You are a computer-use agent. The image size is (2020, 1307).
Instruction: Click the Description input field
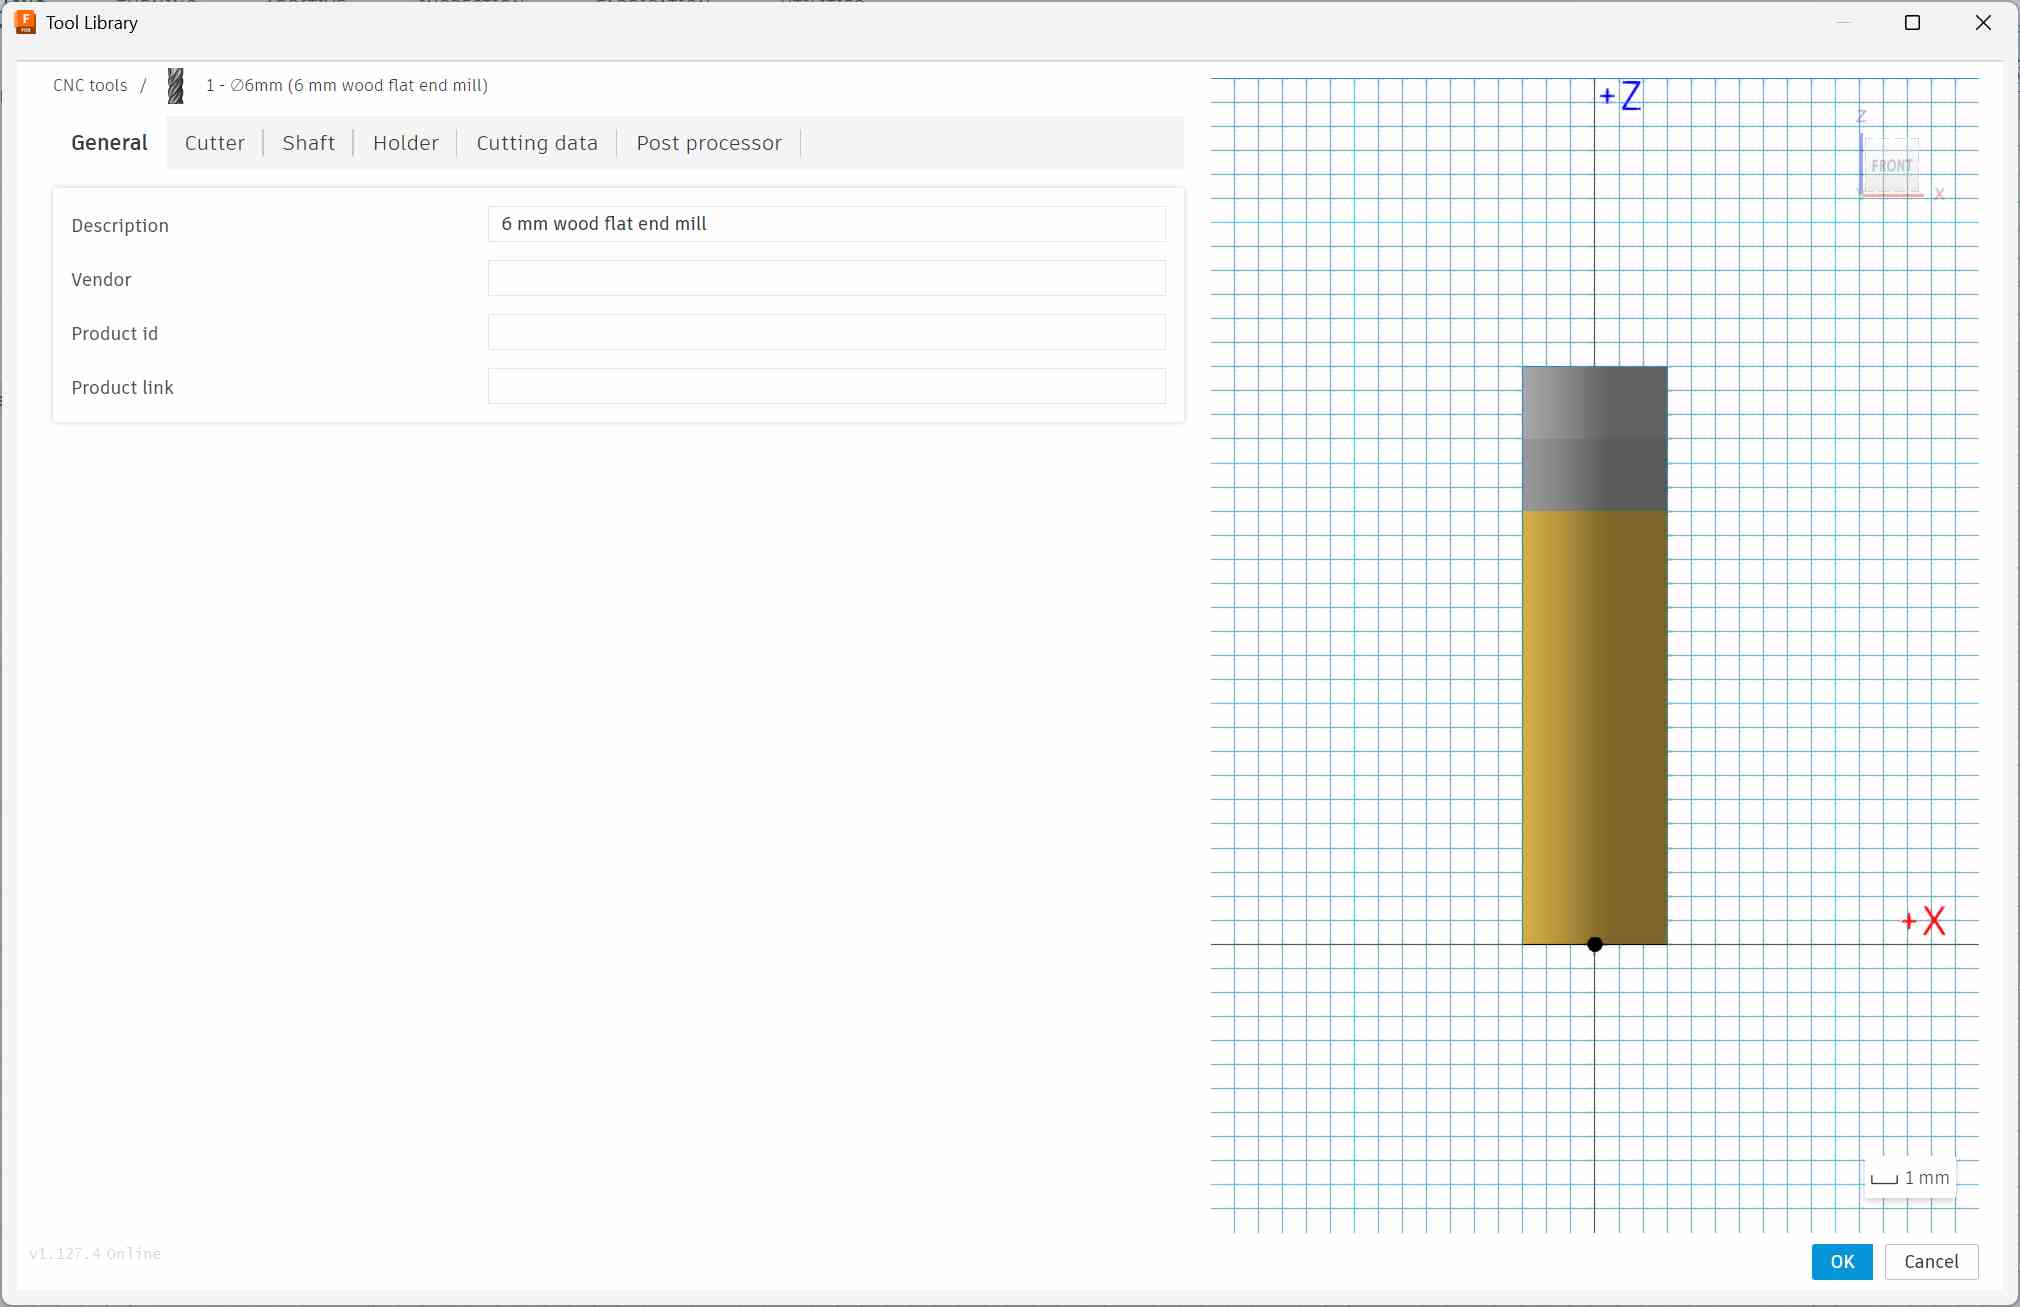[x=826, y=224]
